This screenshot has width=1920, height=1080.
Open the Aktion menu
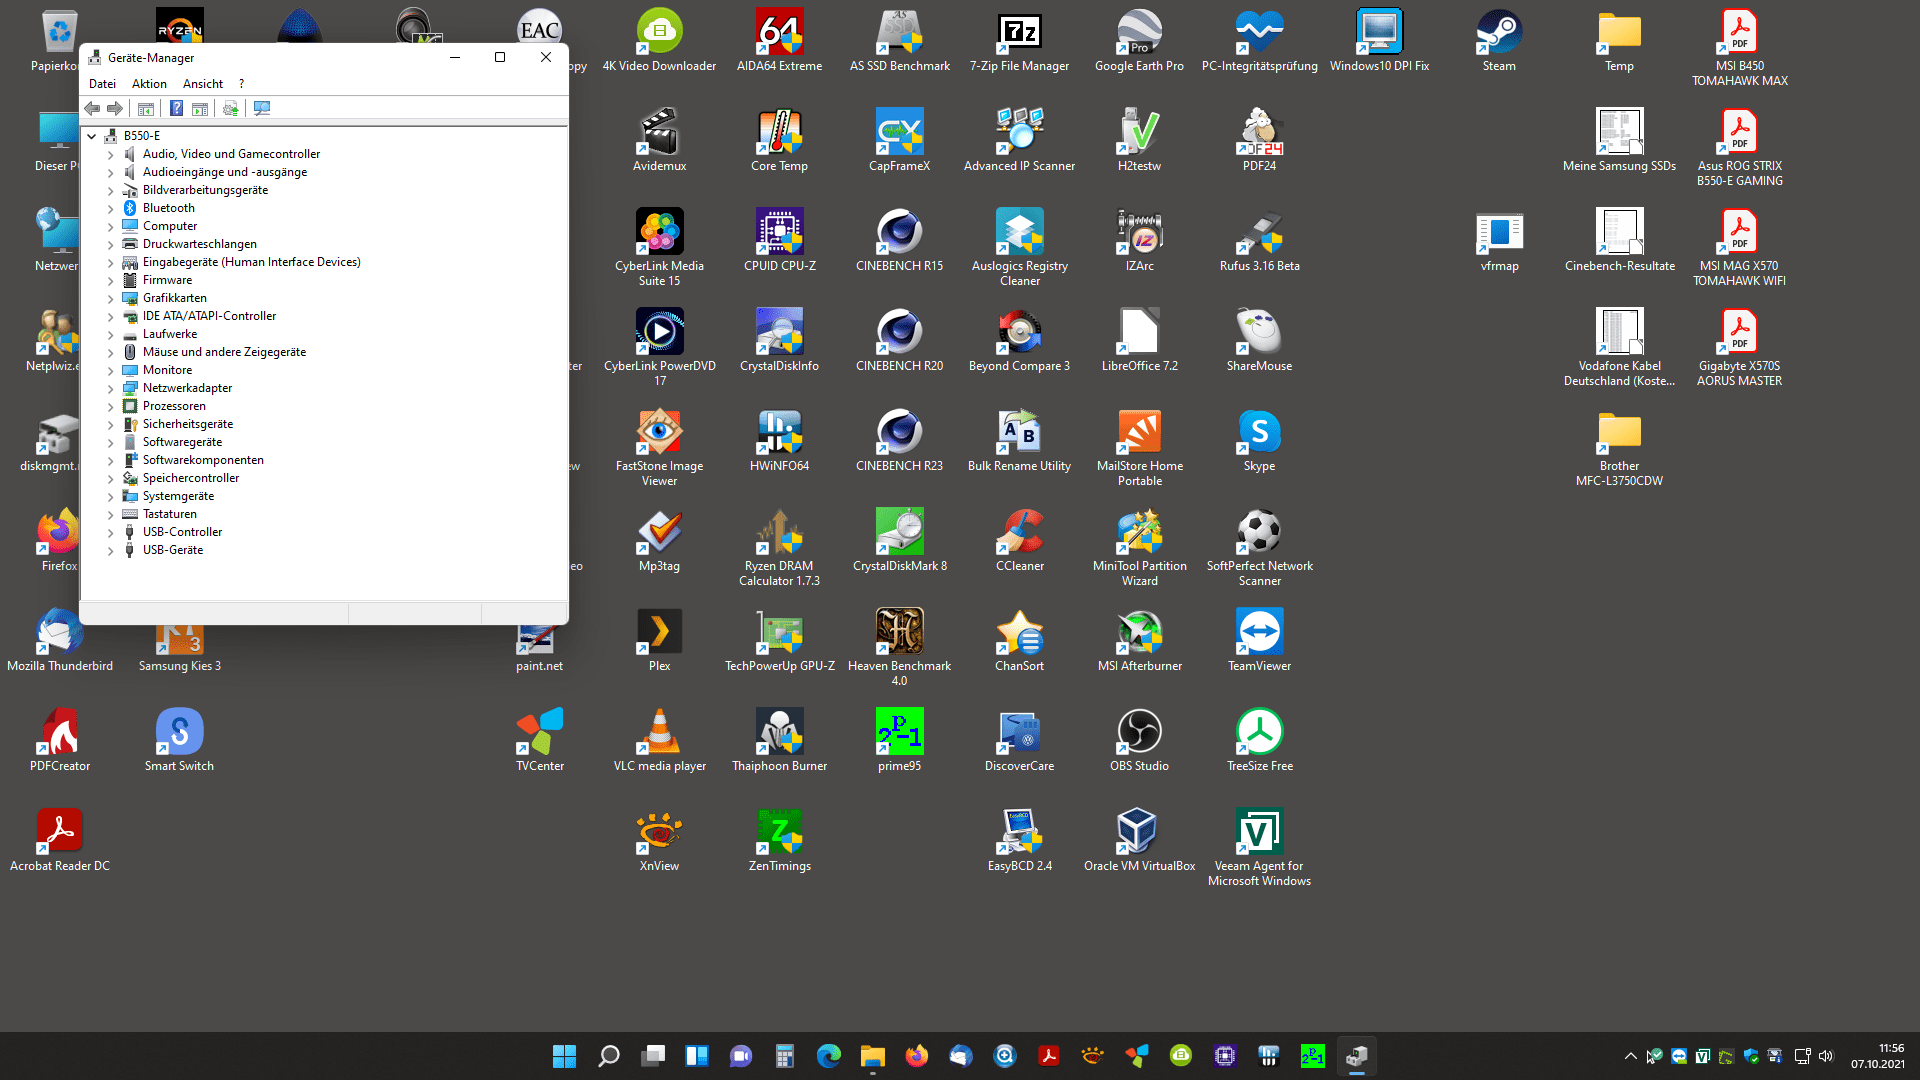tap(149, 84)
